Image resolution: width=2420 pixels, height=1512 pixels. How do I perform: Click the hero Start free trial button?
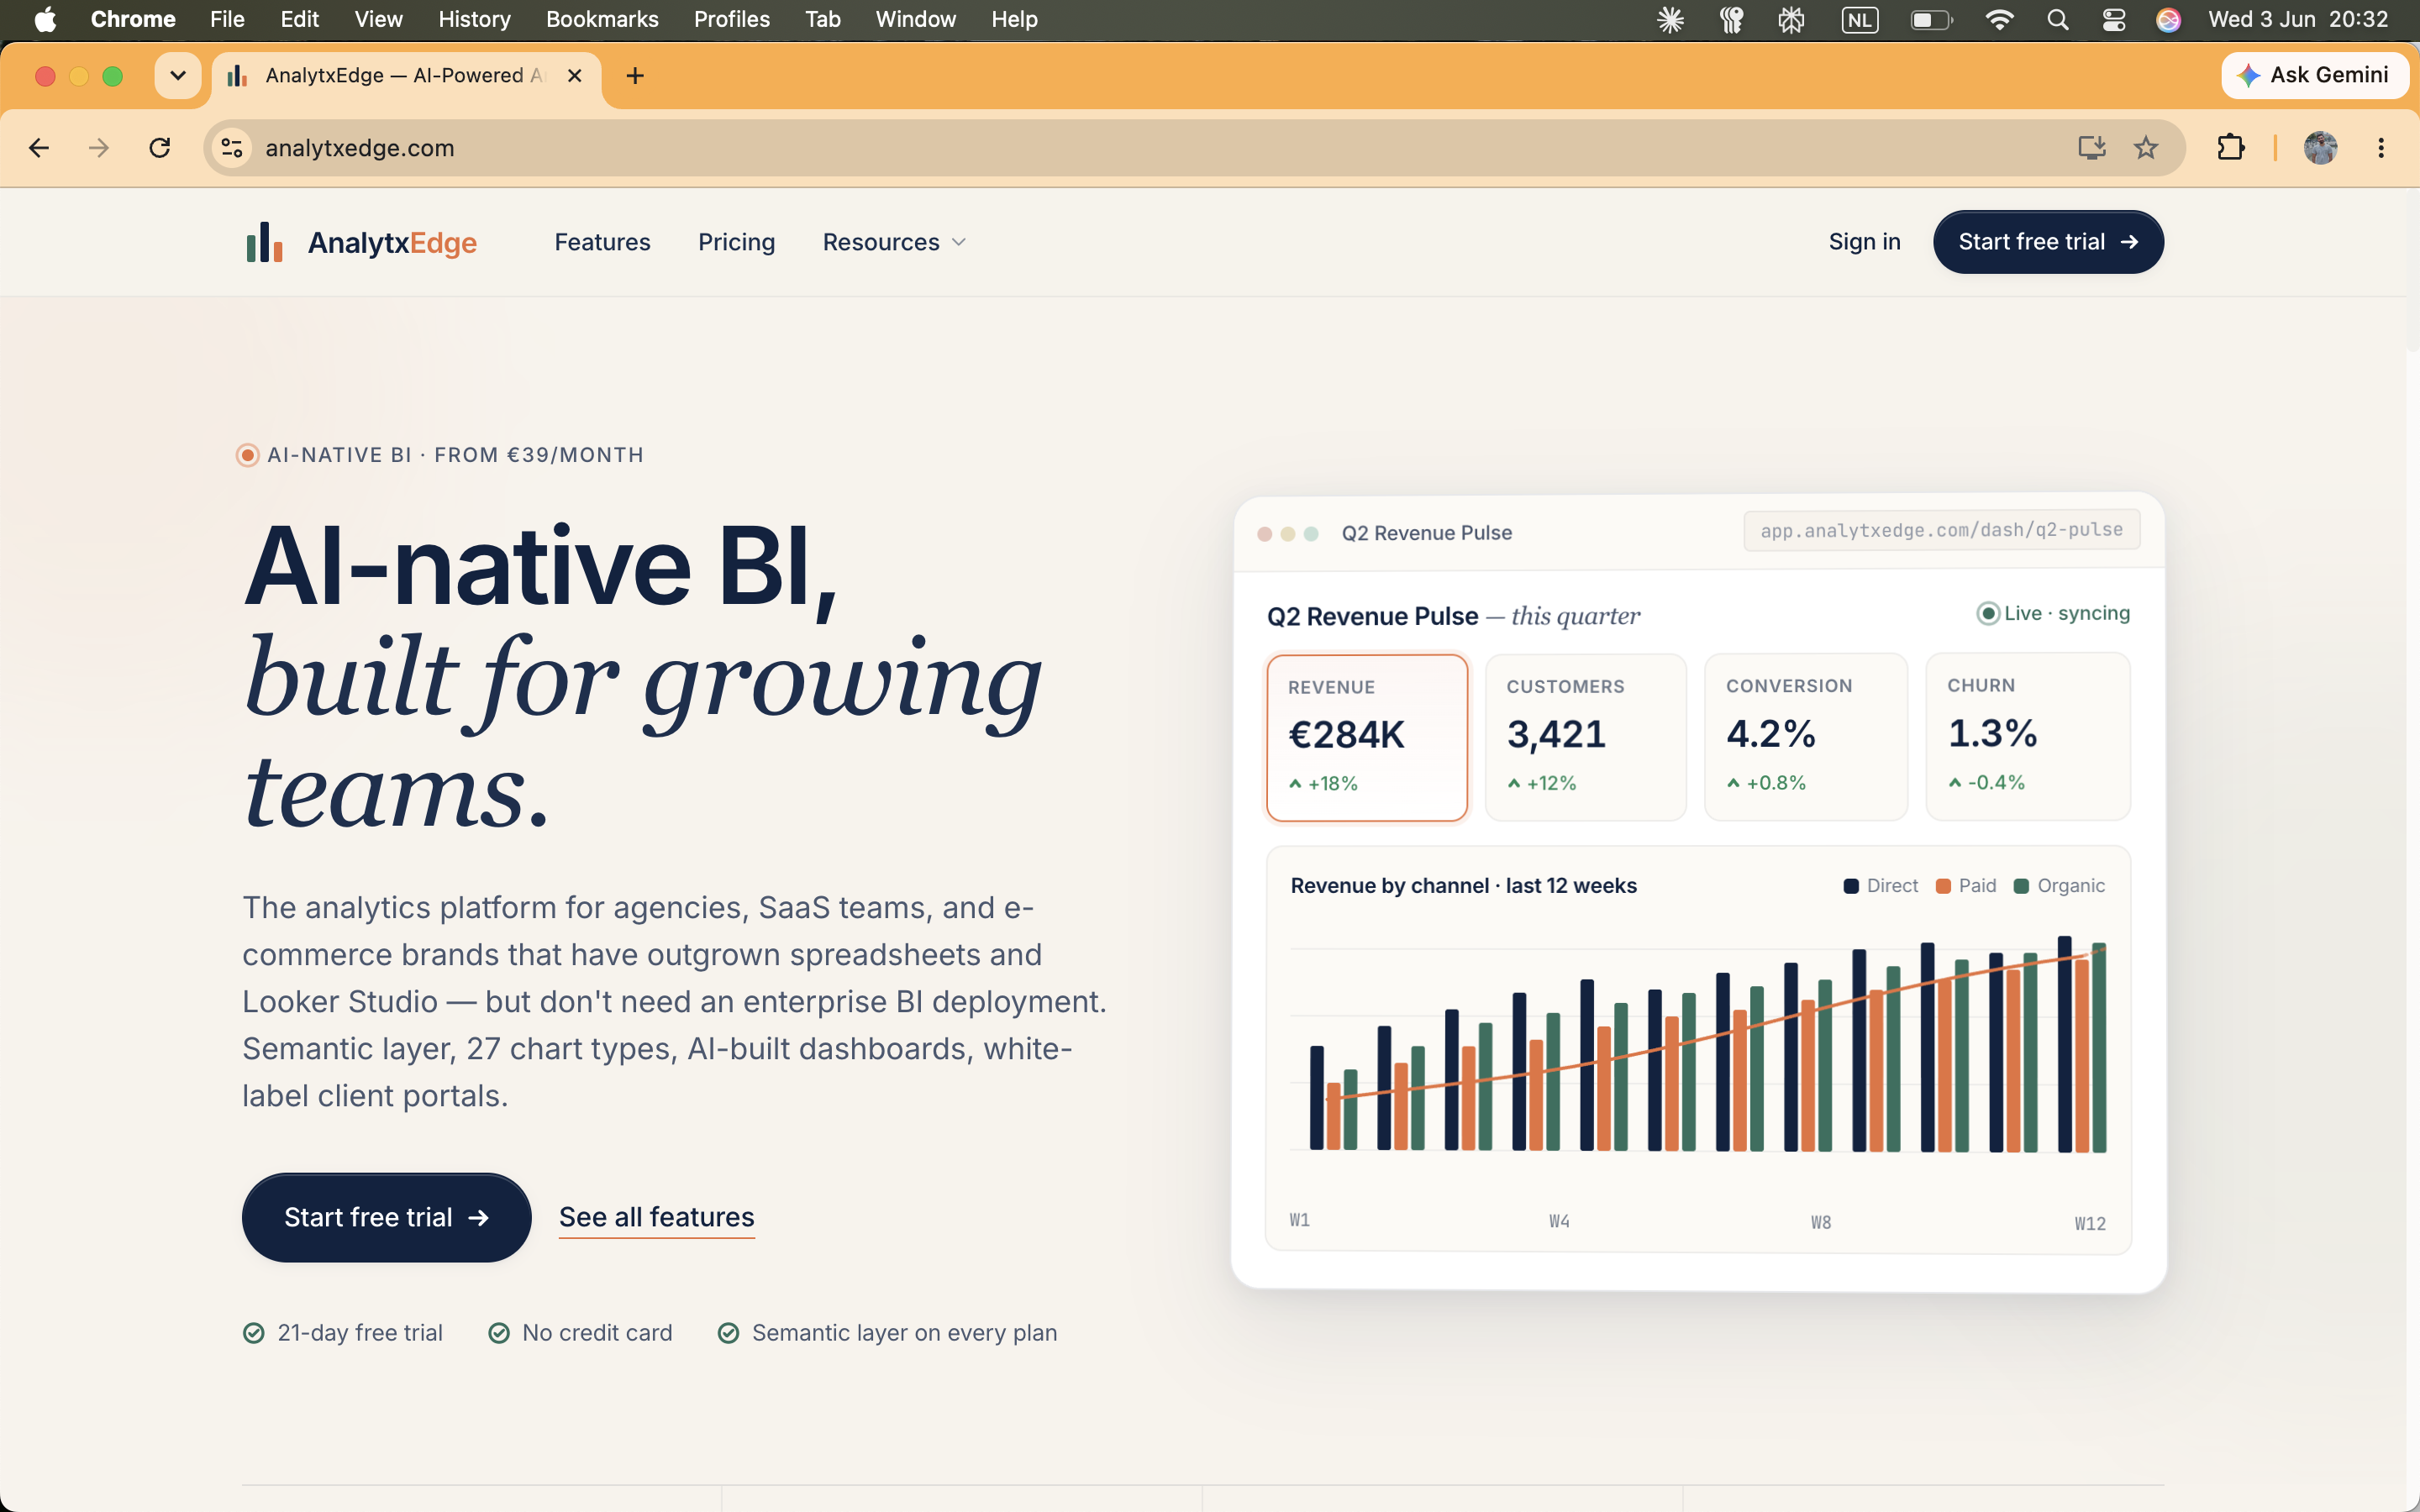tap(386, 1217)
